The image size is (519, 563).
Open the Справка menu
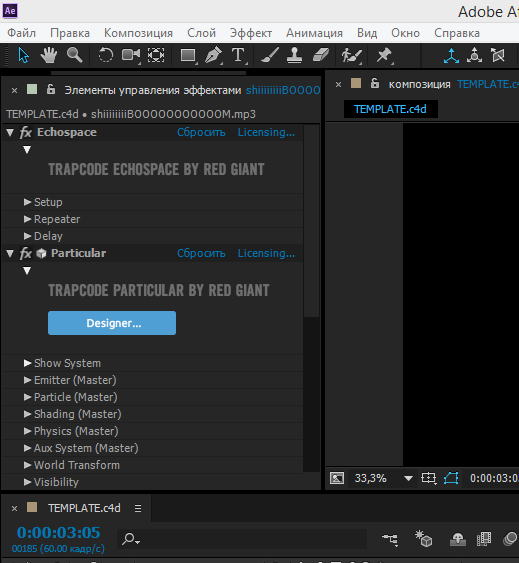coord(457,33)
